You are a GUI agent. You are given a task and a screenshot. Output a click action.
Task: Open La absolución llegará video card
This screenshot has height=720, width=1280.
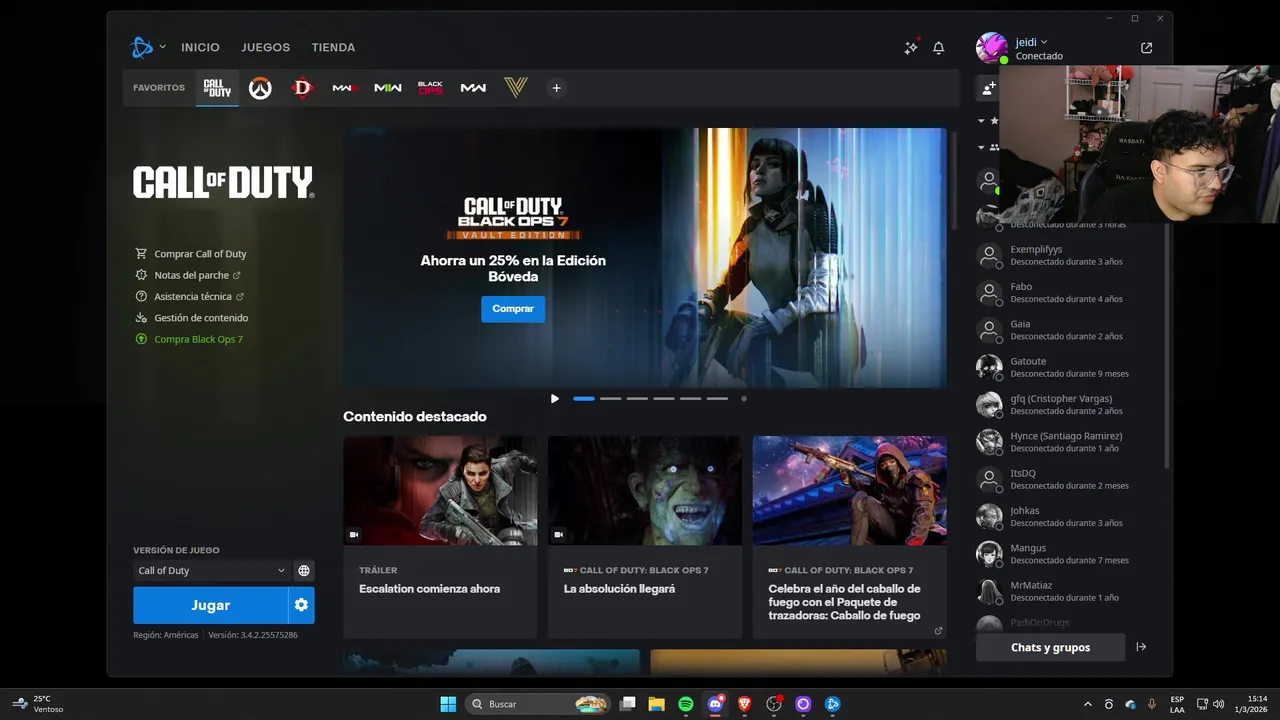pyautogui.click(x=645, y=537)
